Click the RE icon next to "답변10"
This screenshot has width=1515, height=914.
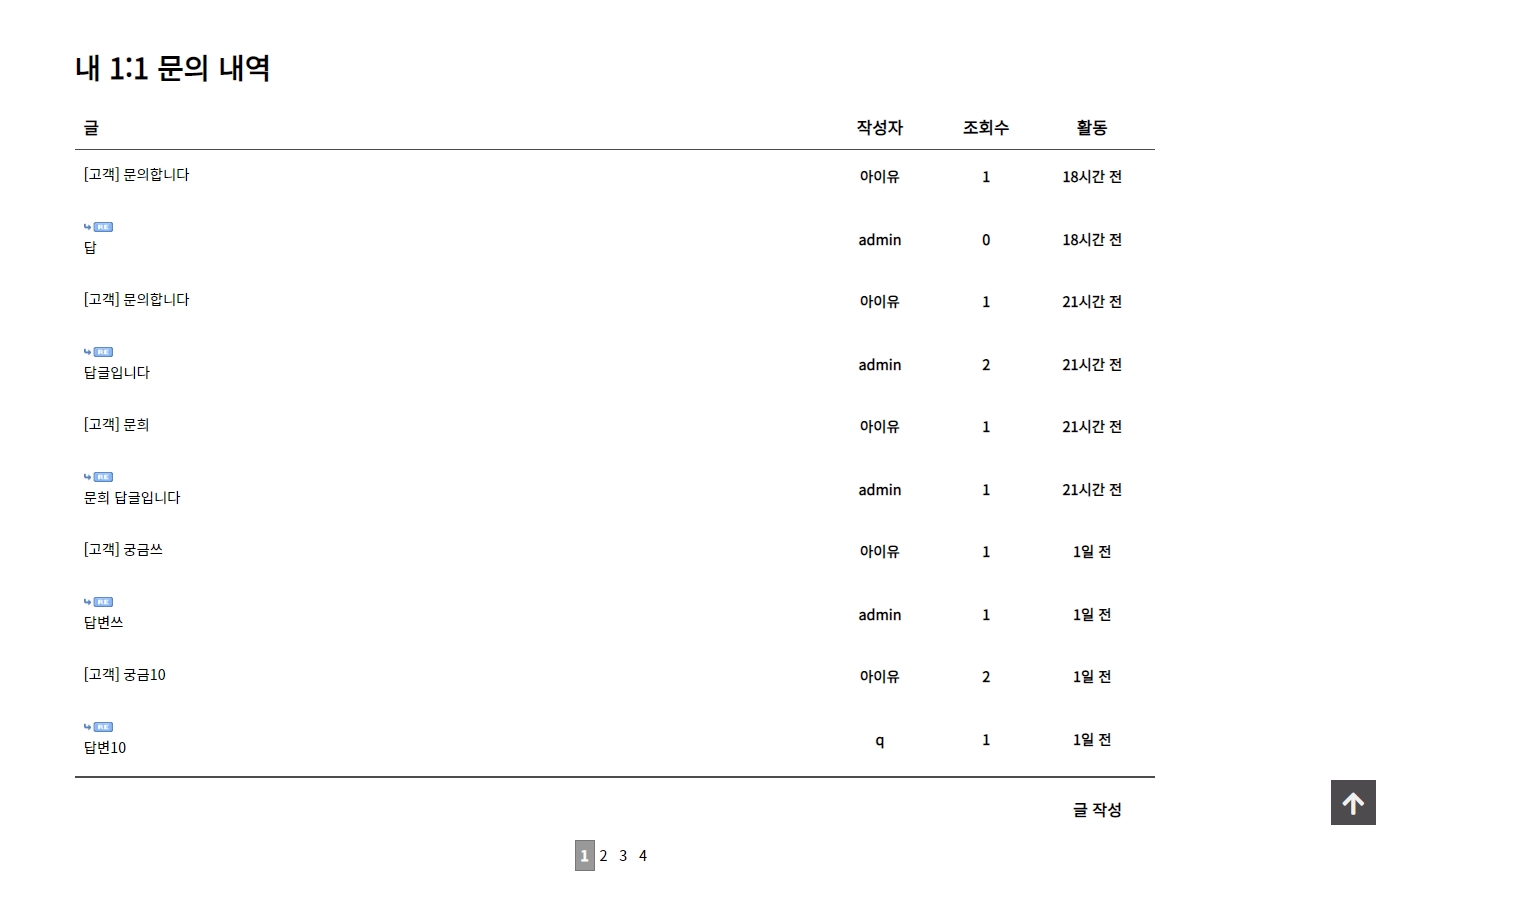(x=104, y=727)
